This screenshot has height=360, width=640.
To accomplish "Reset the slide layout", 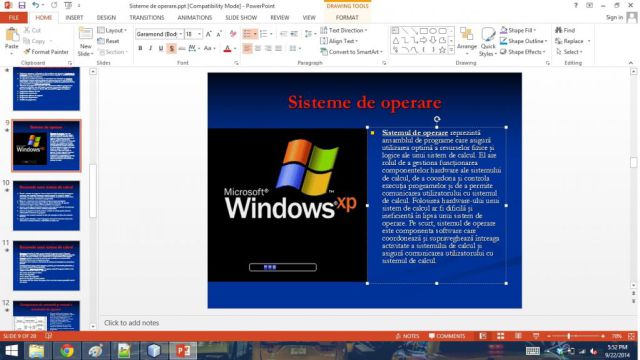I will [x=108, y=41].
